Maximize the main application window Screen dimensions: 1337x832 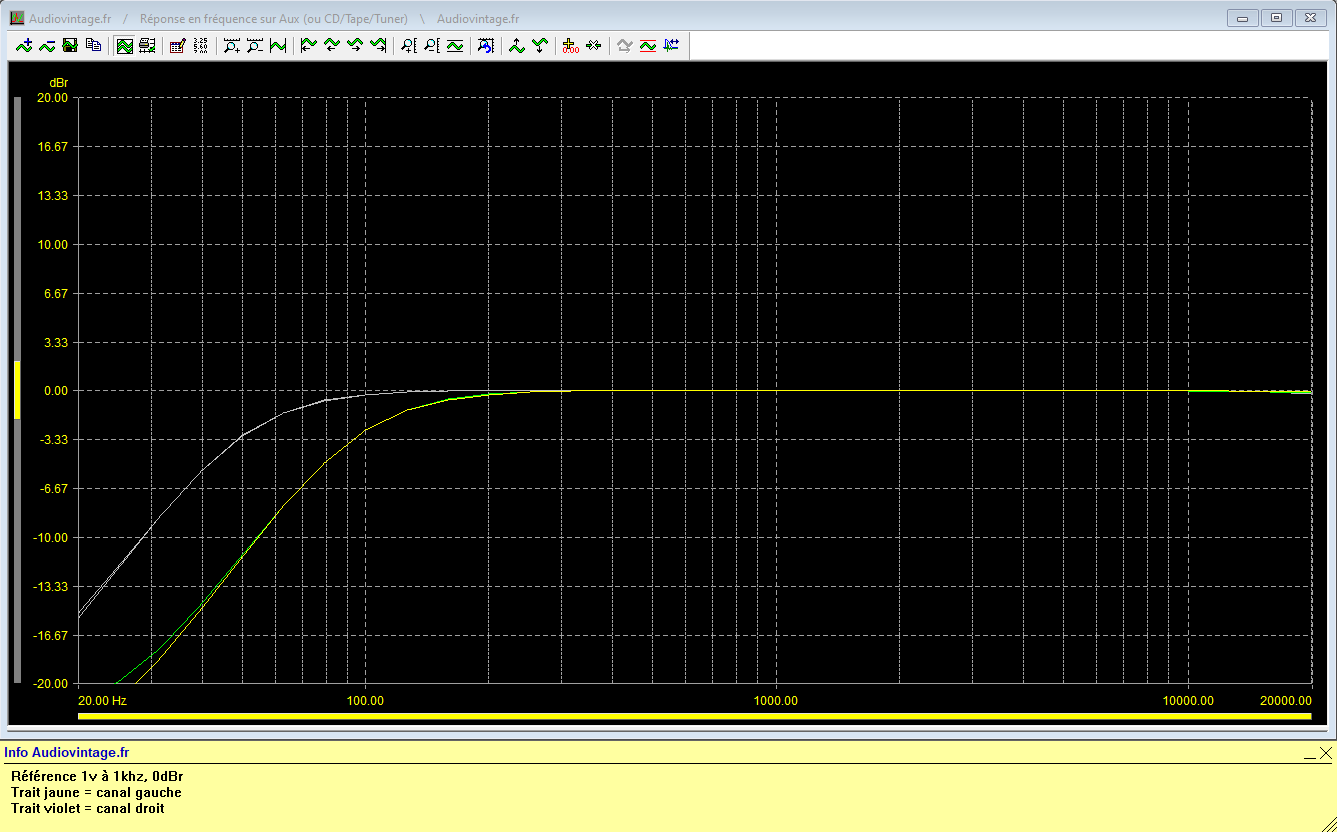pyautogui.click(x=1276, y=17)
